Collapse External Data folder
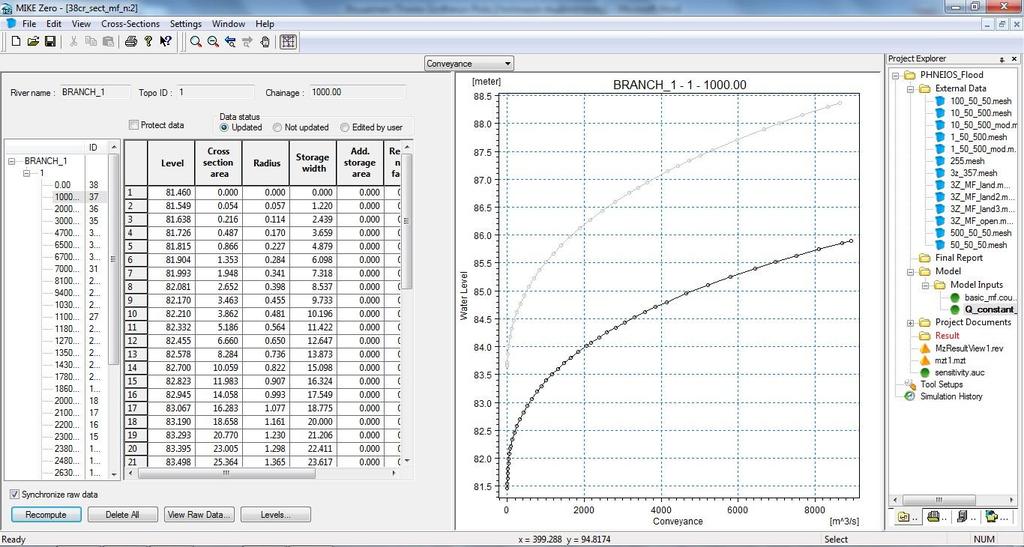Image resolution: width=1024 pixels, height=547 pixels. pos(910,88)
